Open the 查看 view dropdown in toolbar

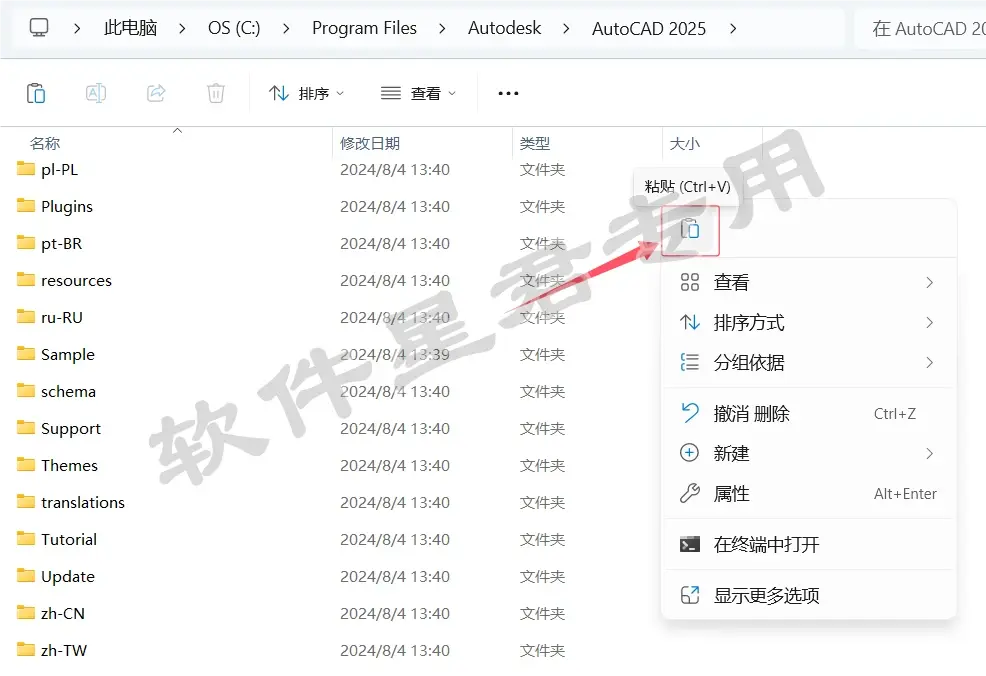[x=418, y=93]
